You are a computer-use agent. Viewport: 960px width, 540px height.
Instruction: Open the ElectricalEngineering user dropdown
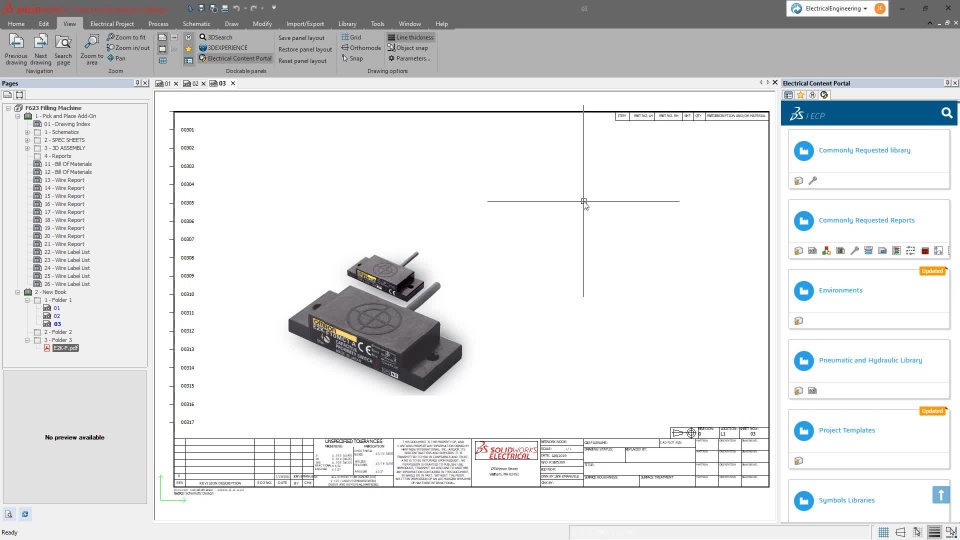click(837, 9)
